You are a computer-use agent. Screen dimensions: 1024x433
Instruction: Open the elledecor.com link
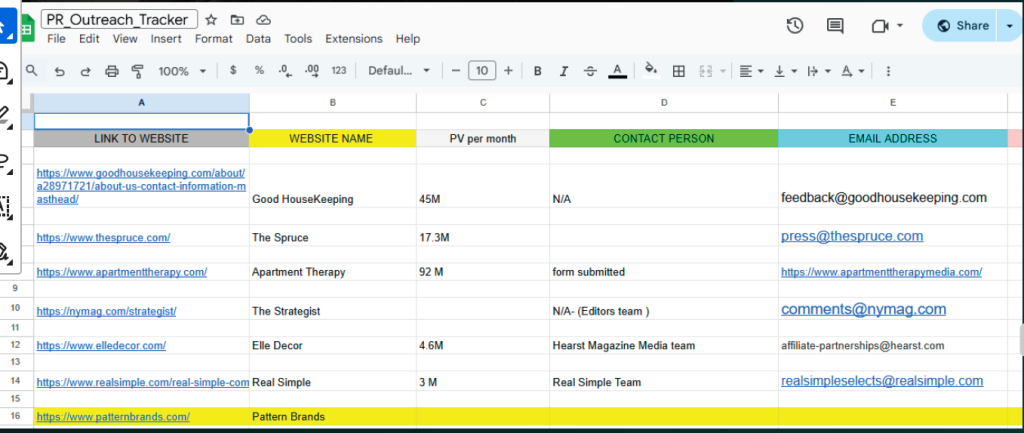tap(101, 345)
